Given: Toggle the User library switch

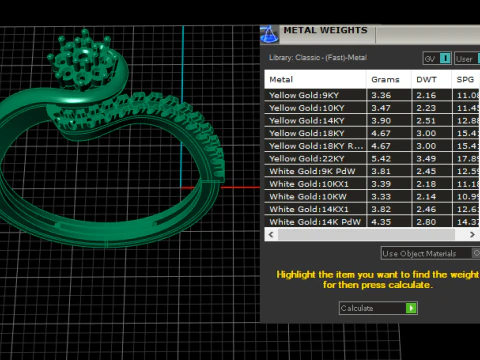Looking at the screenshot, I should coord(467,59).
